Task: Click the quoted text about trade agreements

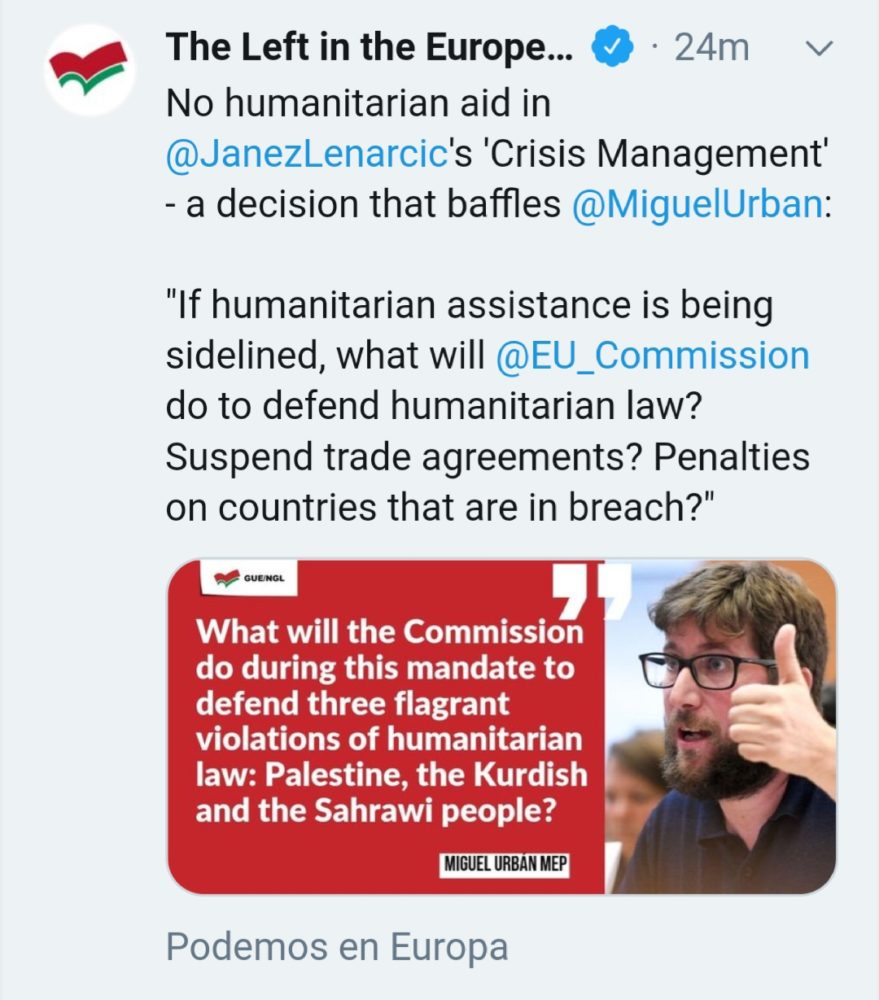Action: (x=487, y=457)
